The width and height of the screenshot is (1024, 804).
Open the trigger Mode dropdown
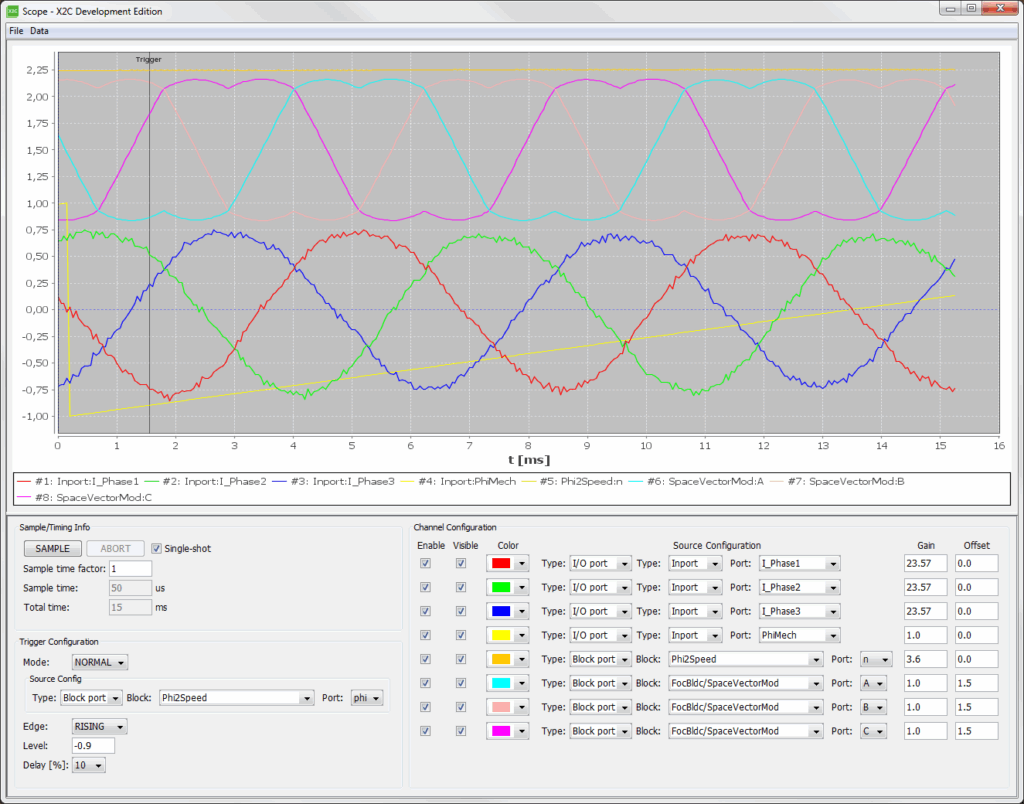[99, 662]
